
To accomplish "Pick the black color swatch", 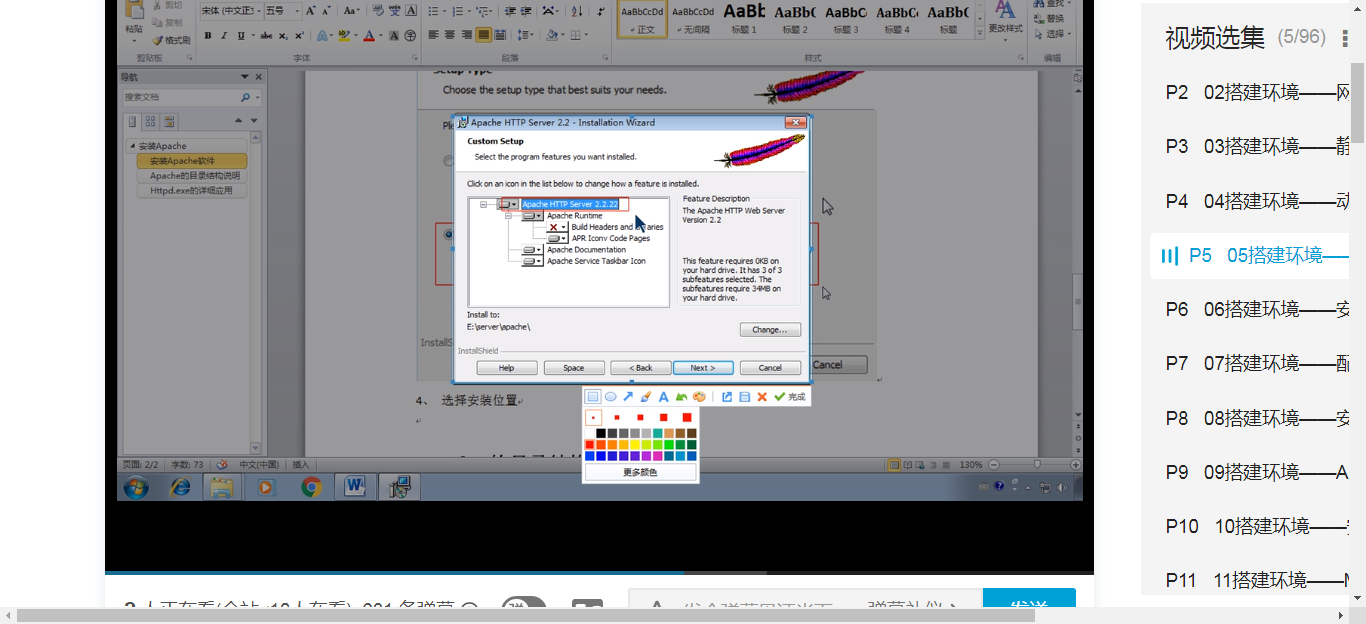I will 601,433.
